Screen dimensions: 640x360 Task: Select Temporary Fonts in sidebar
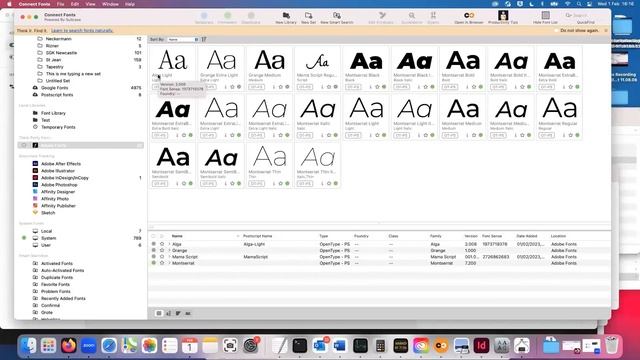(58, 127)
